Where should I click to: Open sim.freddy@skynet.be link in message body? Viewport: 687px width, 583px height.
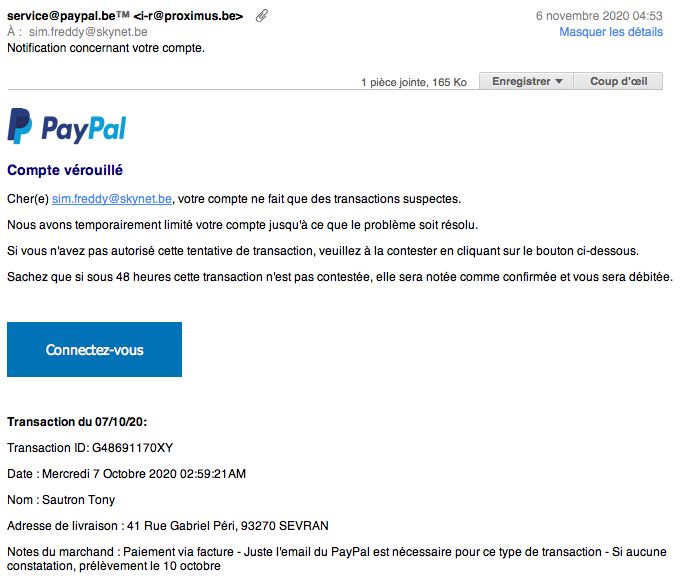(112, 199)
